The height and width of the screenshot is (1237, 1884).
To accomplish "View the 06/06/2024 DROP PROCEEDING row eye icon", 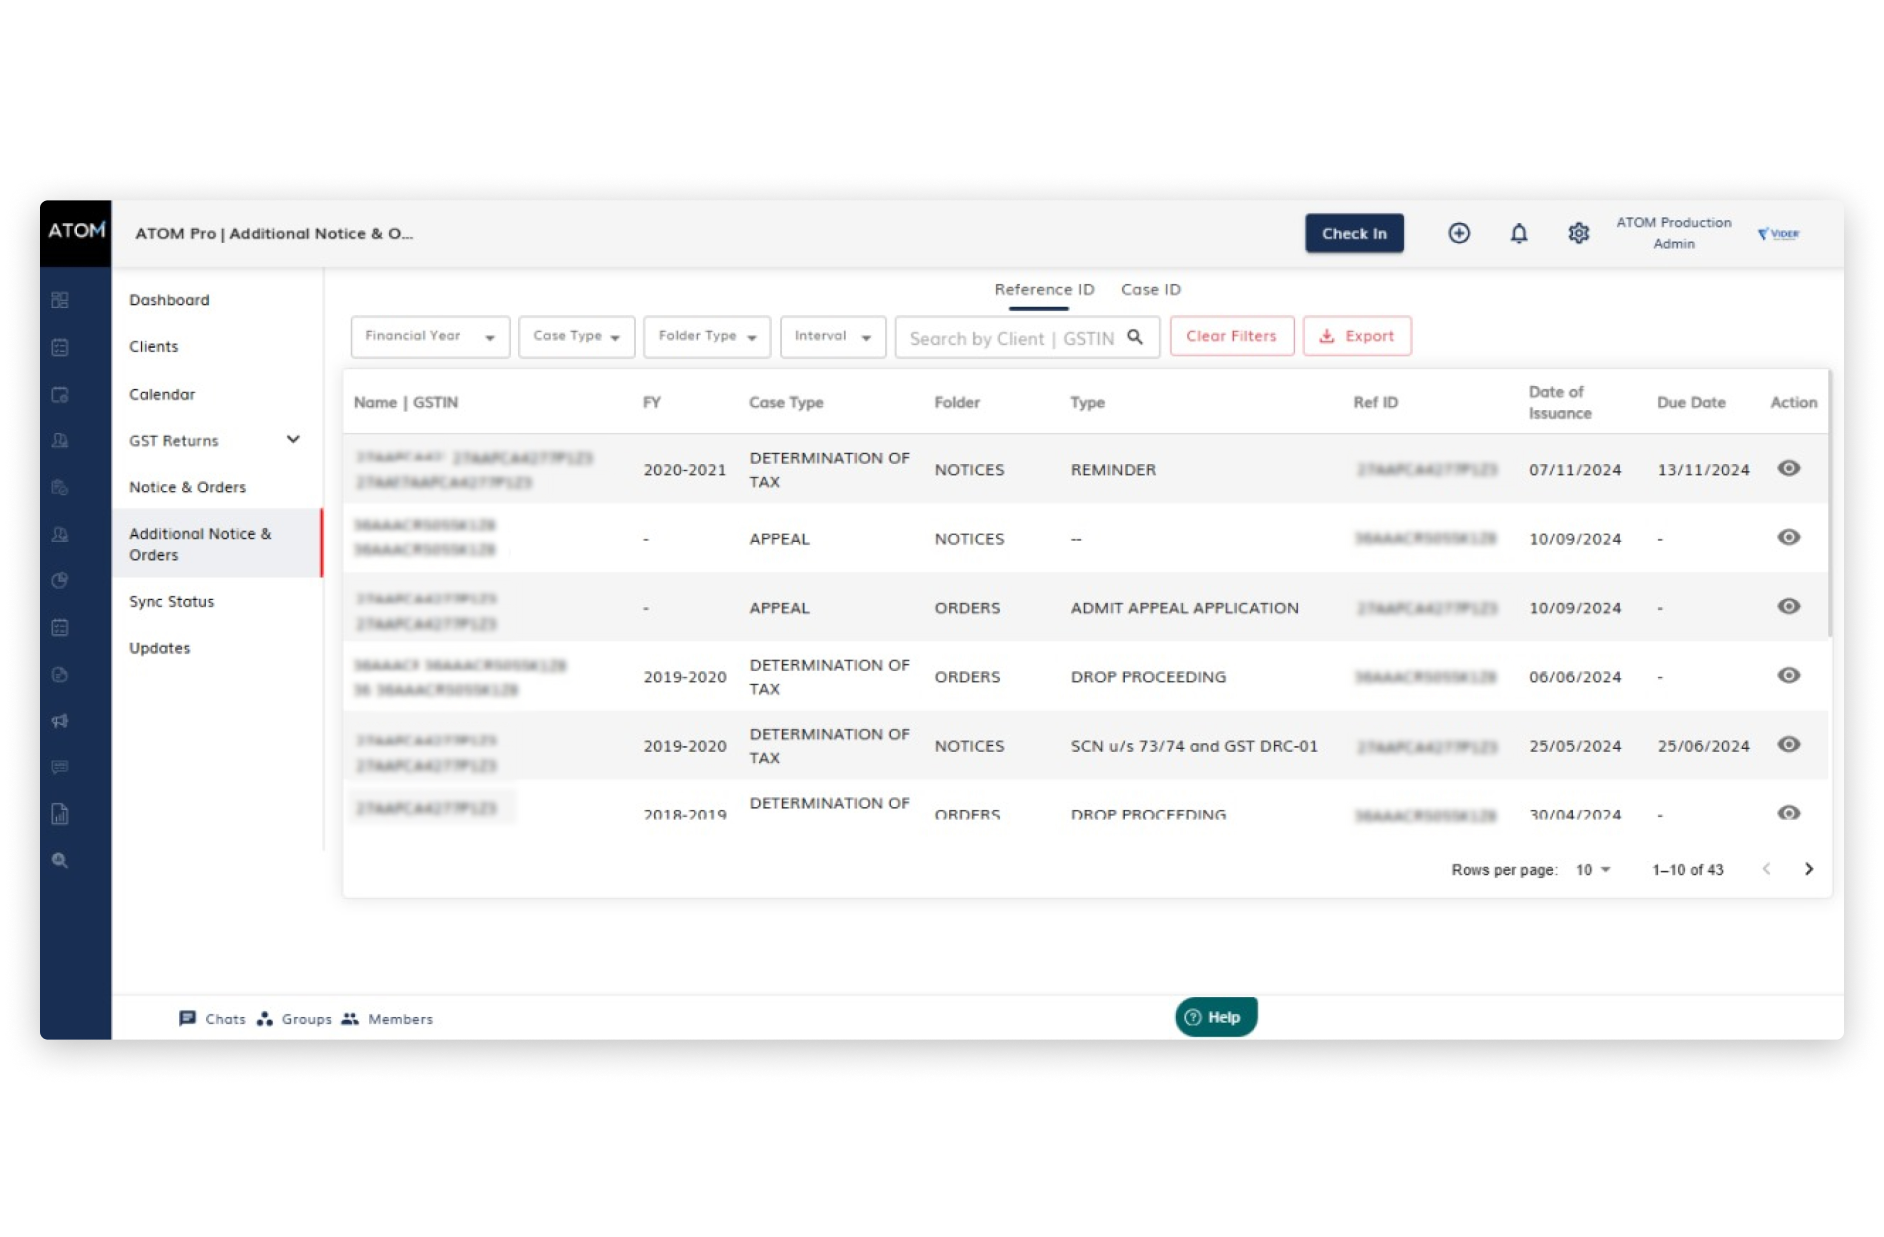I will (x=1788, y=675).
